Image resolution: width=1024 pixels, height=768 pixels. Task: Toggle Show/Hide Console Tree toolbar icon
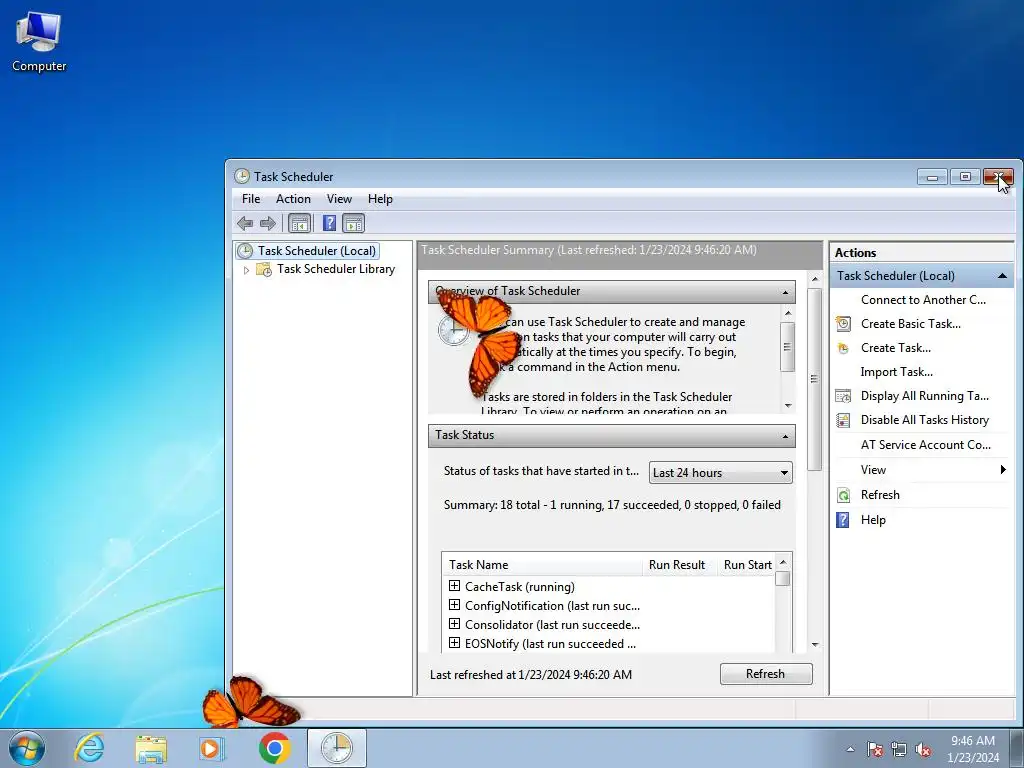(x=299, y=223)
